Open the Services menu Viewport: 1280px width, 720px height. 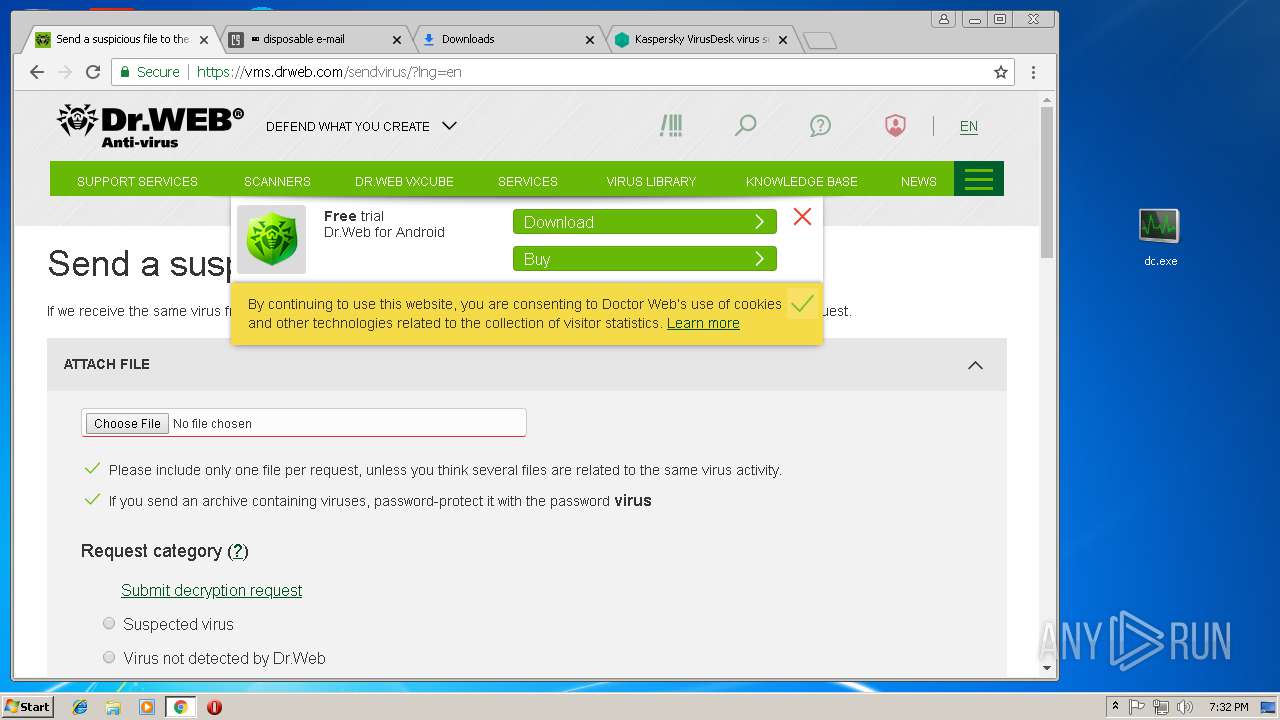528,181
